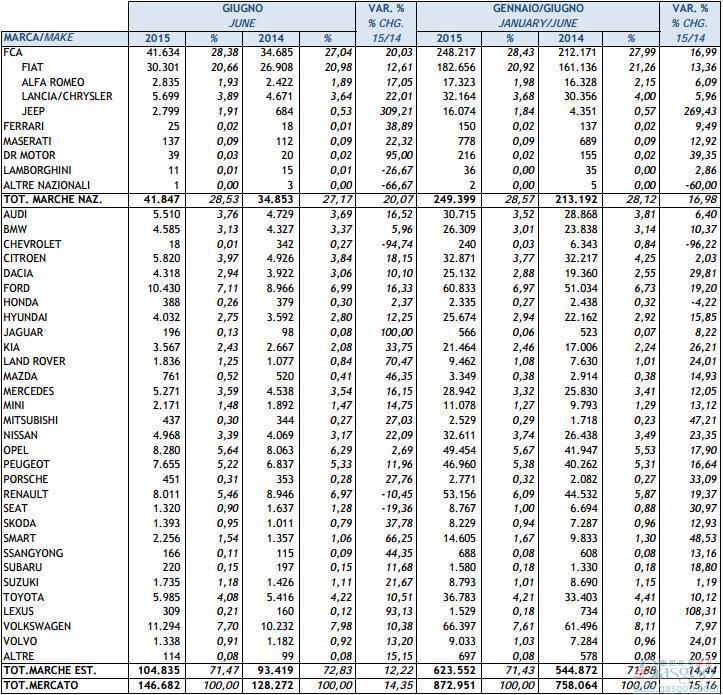Image resolution: width=723 pixels, height=695 pixels.
Task: Select the VOLVO row label
Action: pos(20,641)
